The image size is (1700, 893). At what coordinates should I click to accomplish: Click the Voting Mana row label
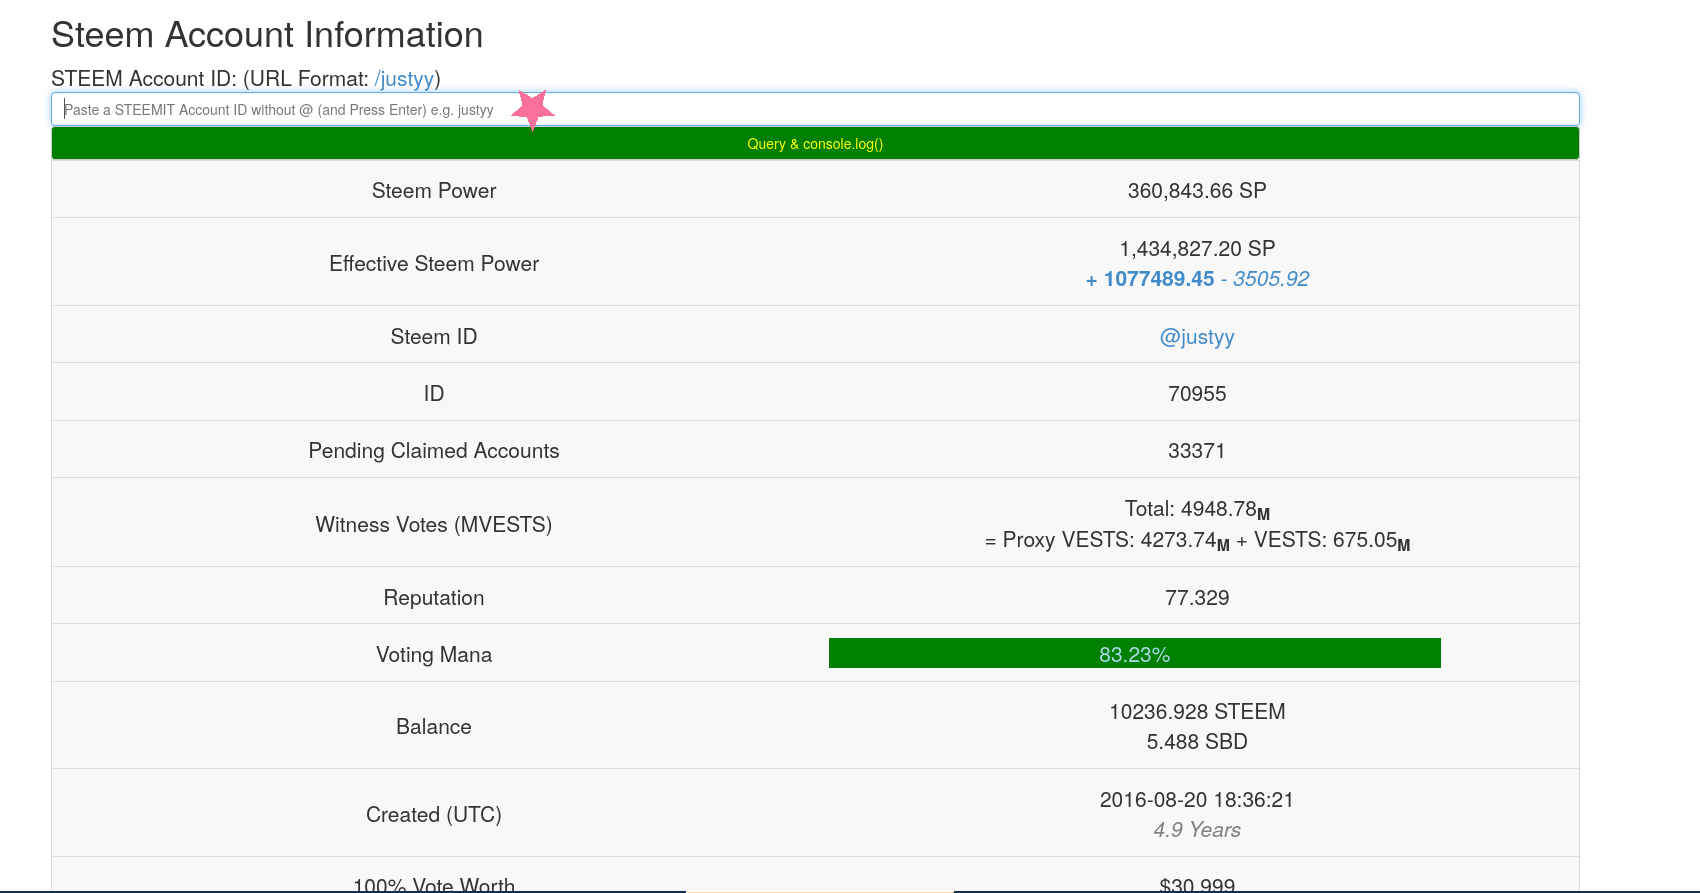coord(434,655)
